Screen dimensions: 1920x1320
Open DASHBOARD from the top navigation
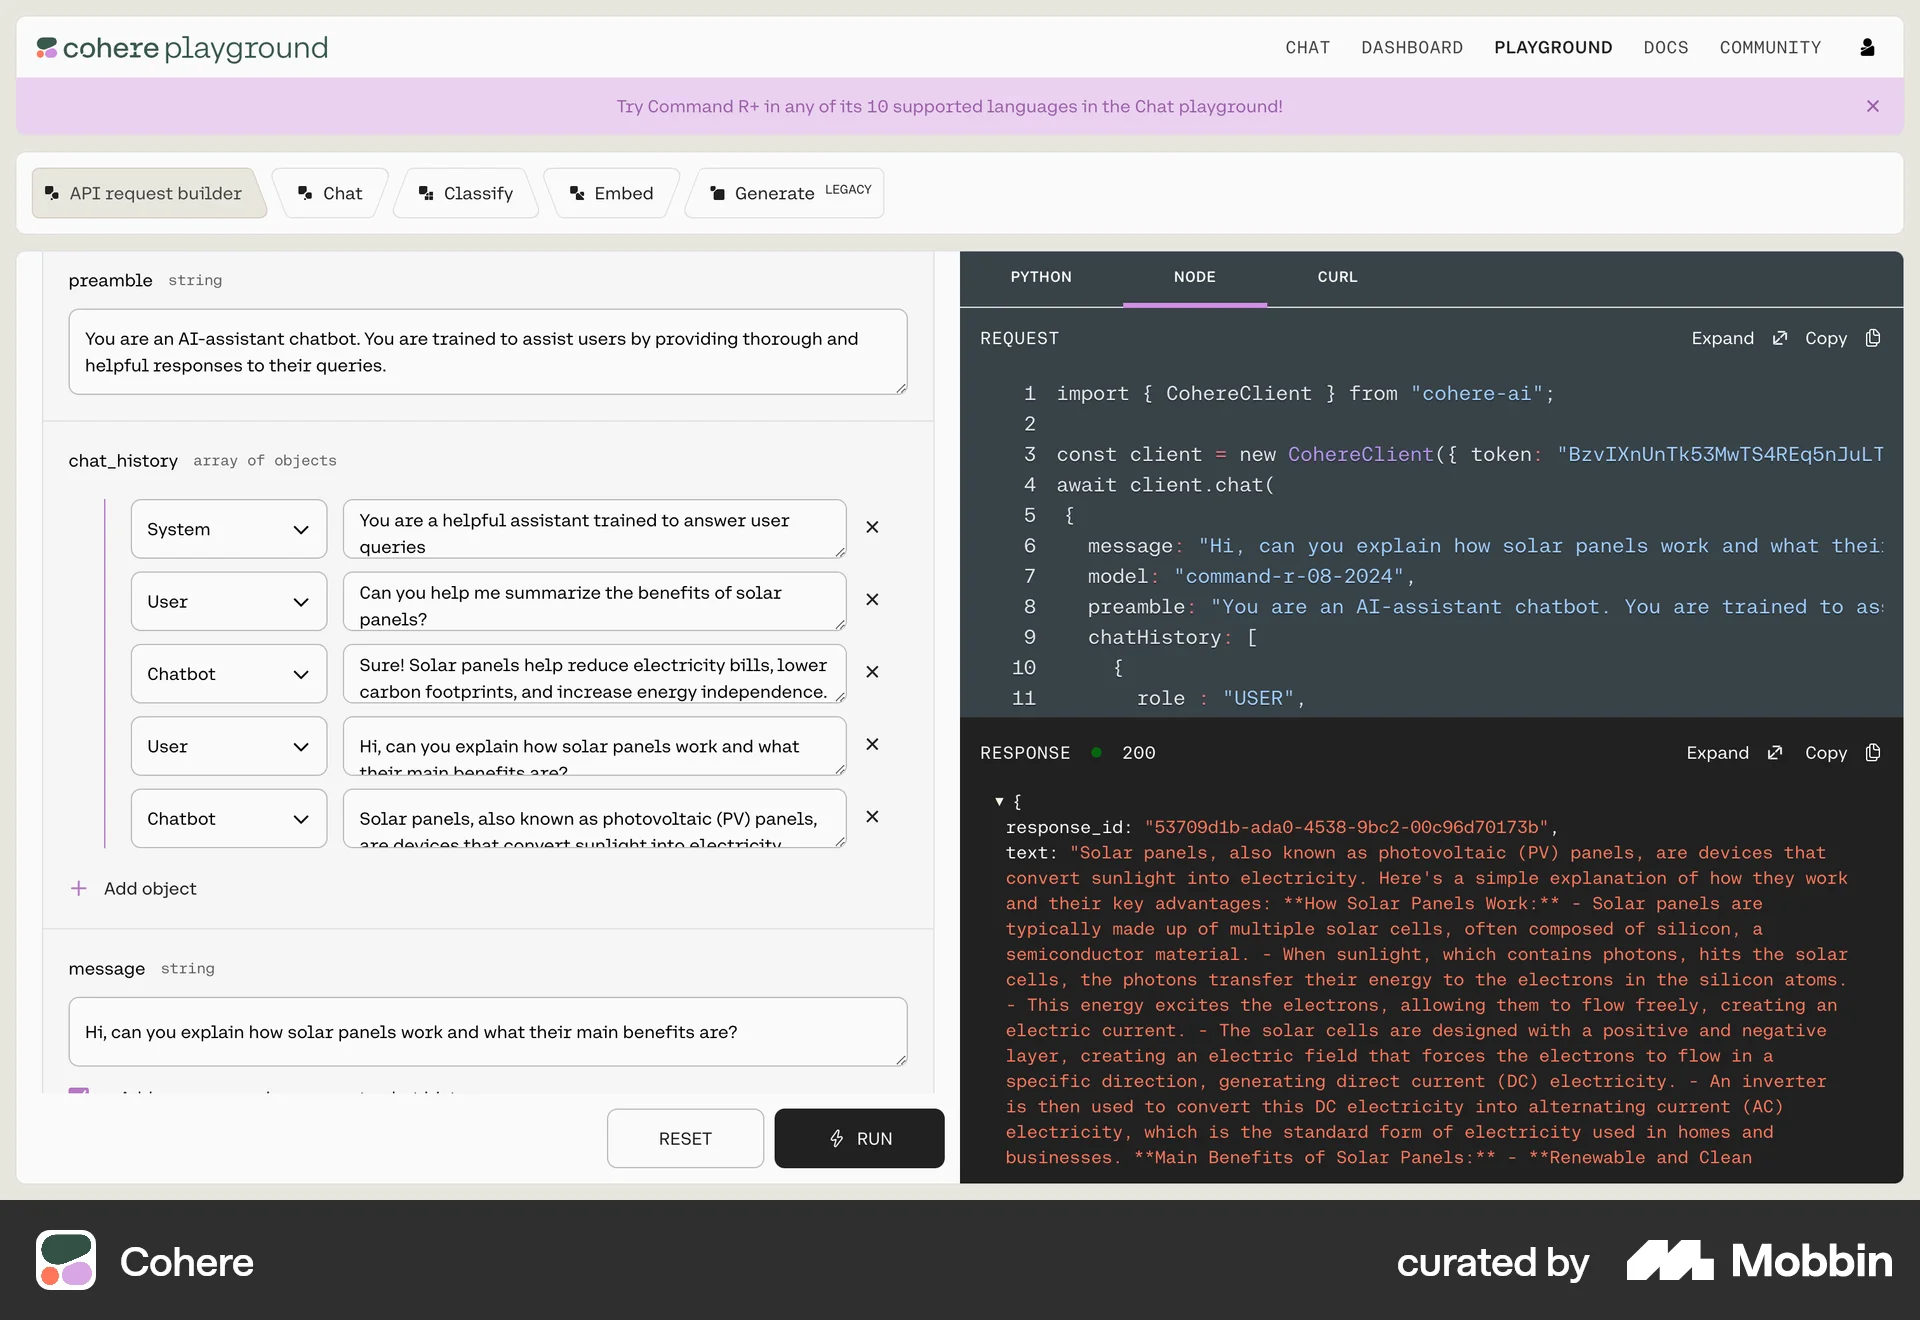click(x=1411, y=47)
